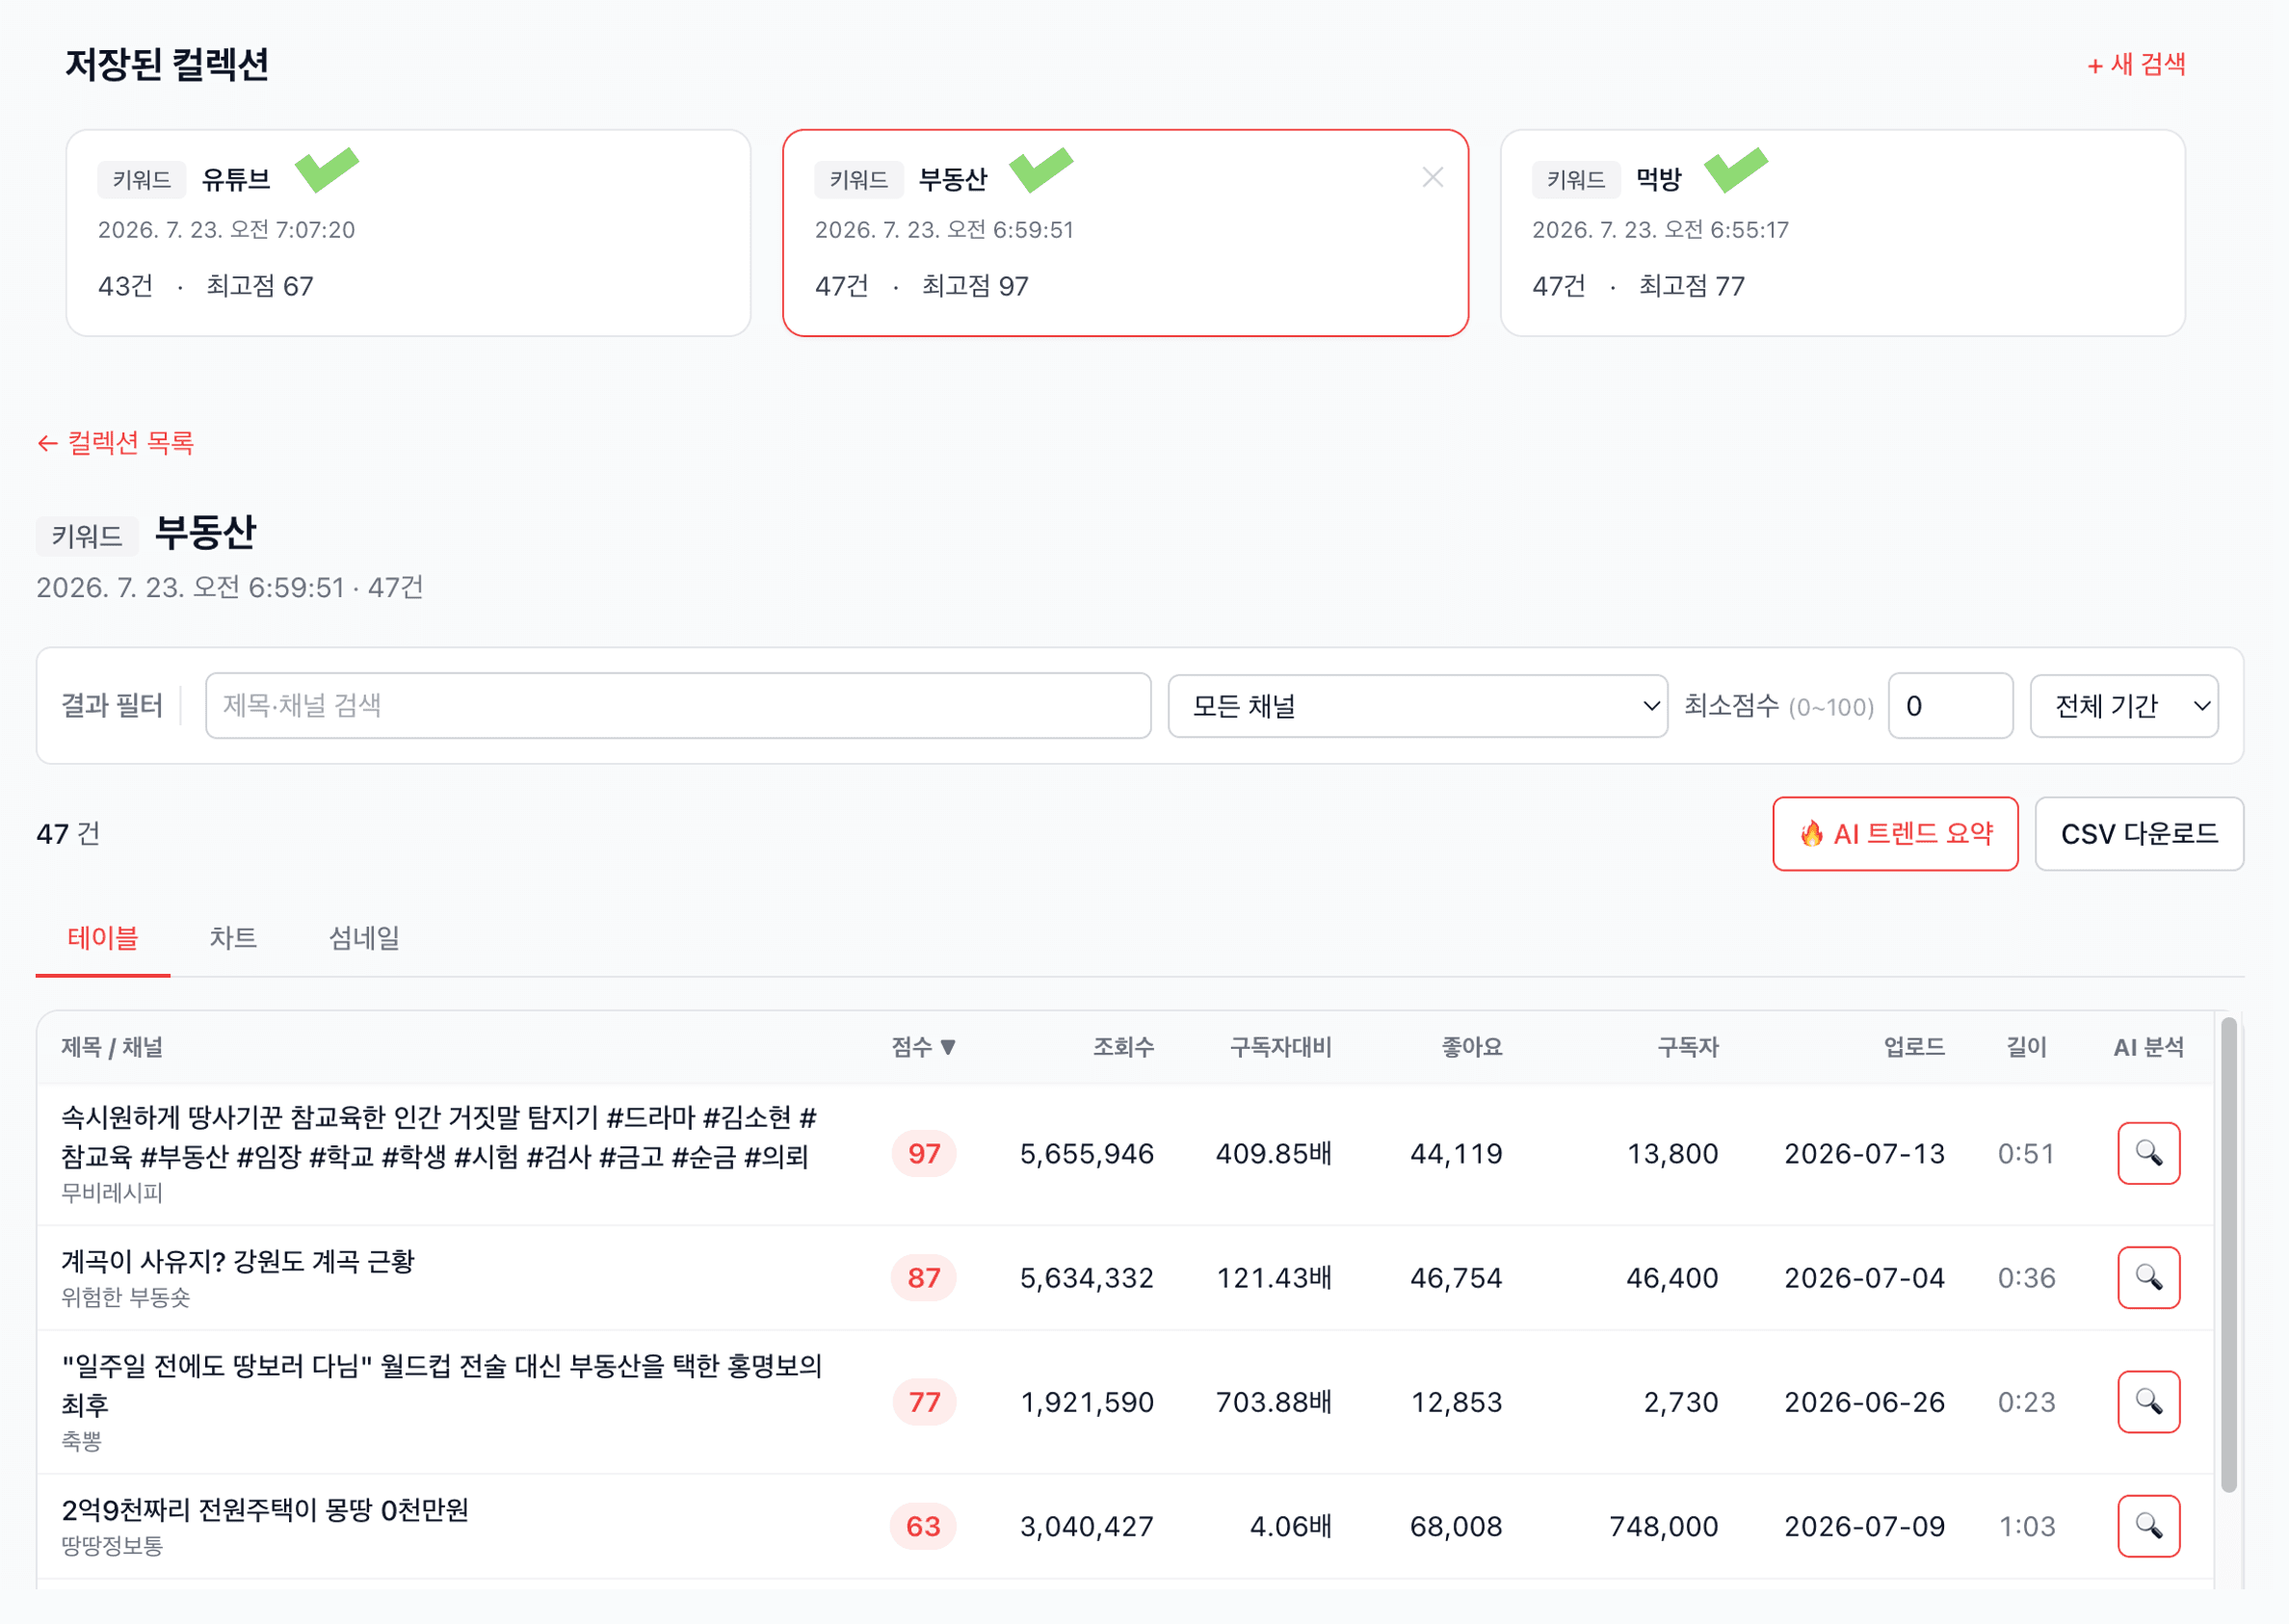2289x1624 pixels.
Task: Go back via ← 컬렉션 목록 link
Action: click(115, 443)
